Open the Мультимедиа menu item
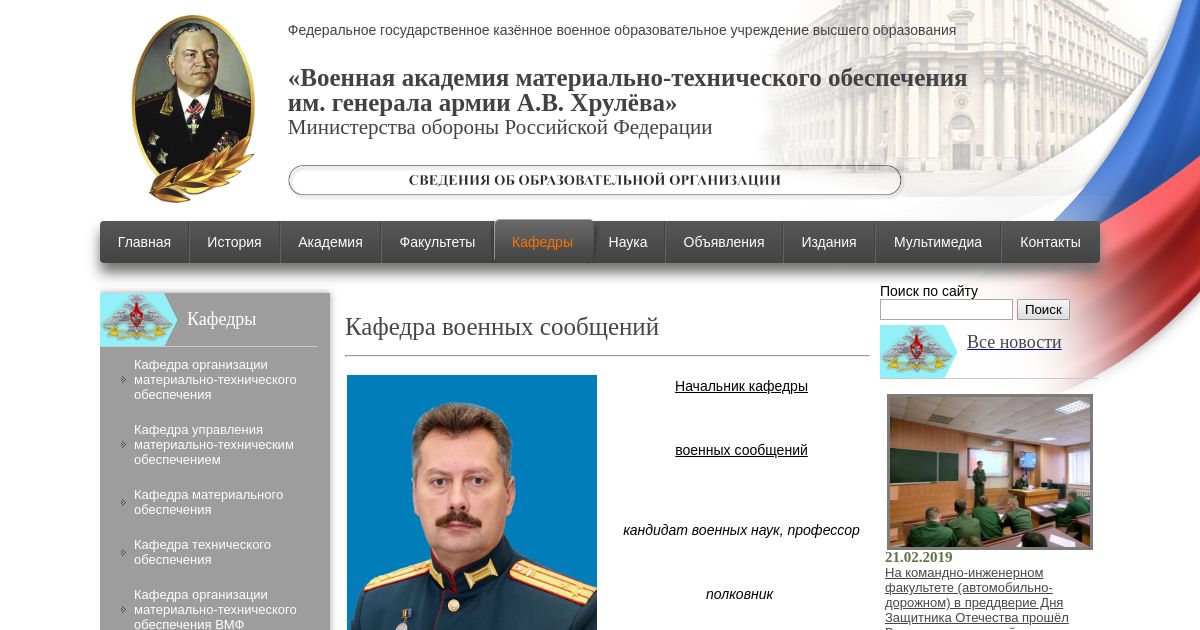Screen dimensions: 1200x630 click(x=938, y=242)
